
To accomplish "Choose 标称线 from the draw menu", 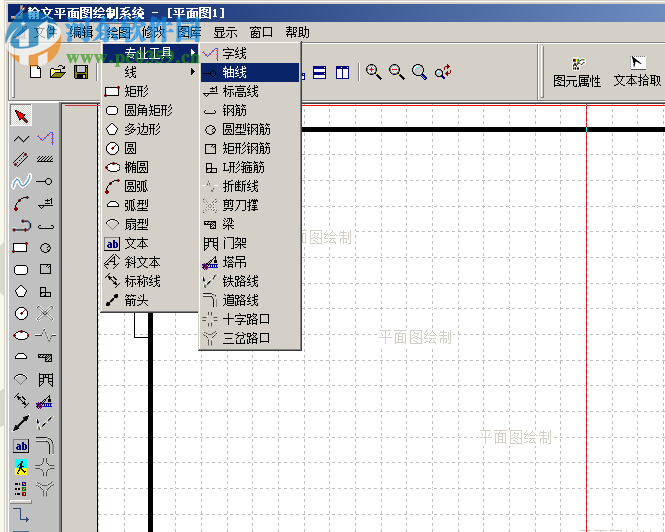I will tap(151, 281).
